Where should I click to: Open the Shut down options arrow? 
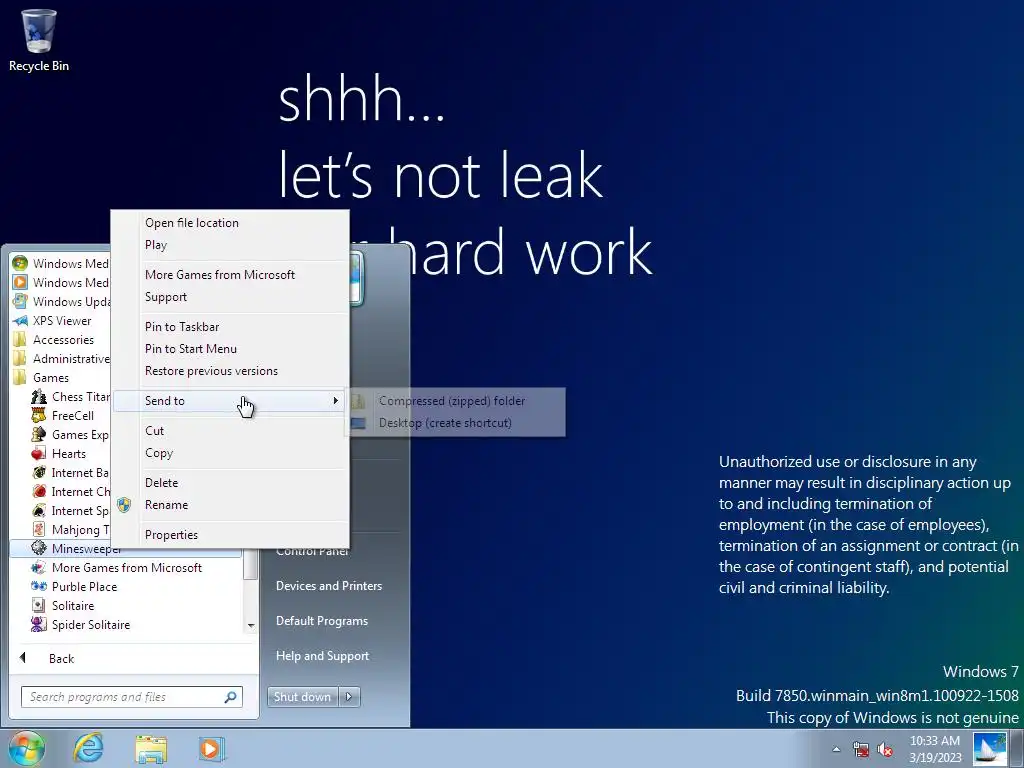(x=349, y=697)
